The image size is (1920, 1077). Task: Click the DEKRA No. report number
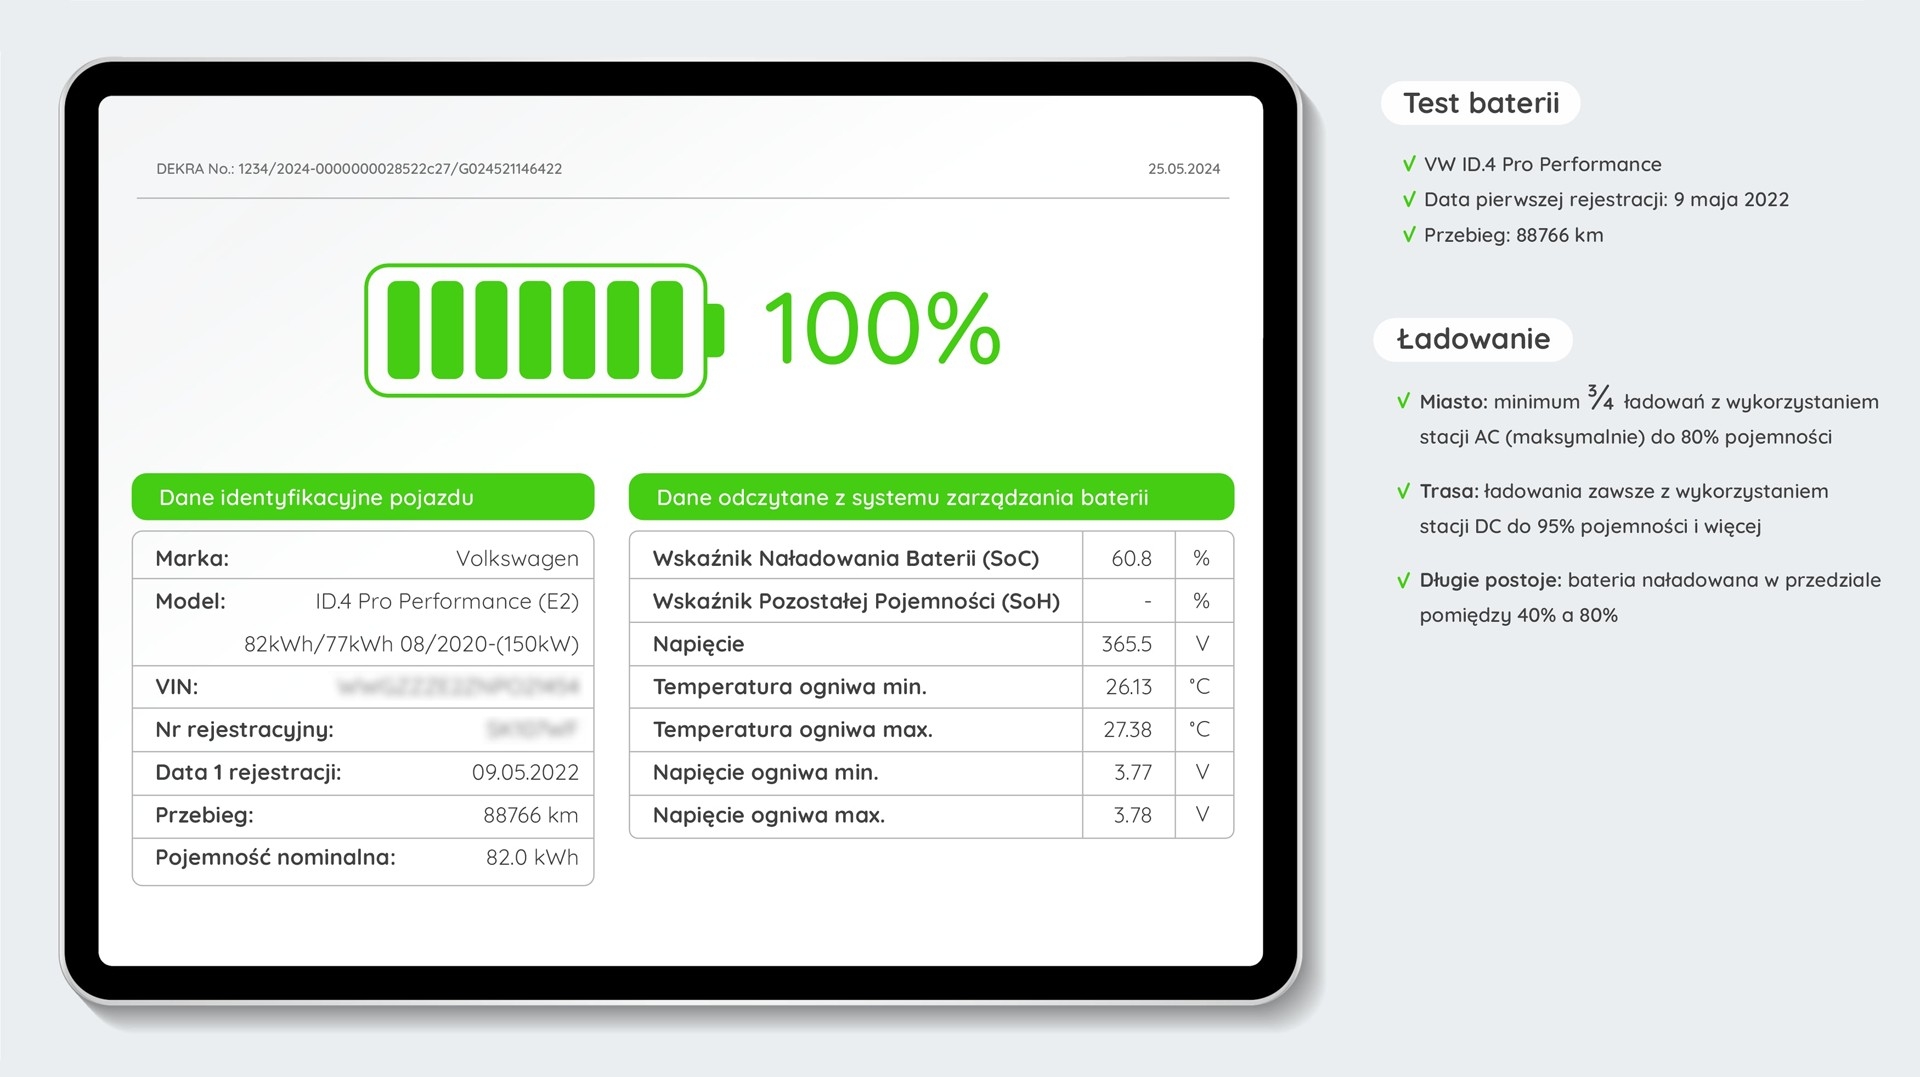[x=359, y=169]
